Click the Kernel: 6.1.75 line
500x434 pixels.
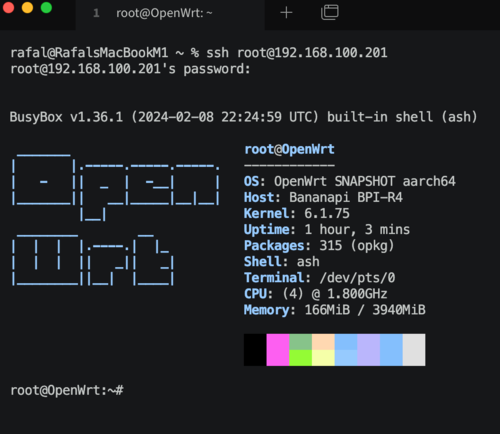pyautogui.click(x=297, y=213)
